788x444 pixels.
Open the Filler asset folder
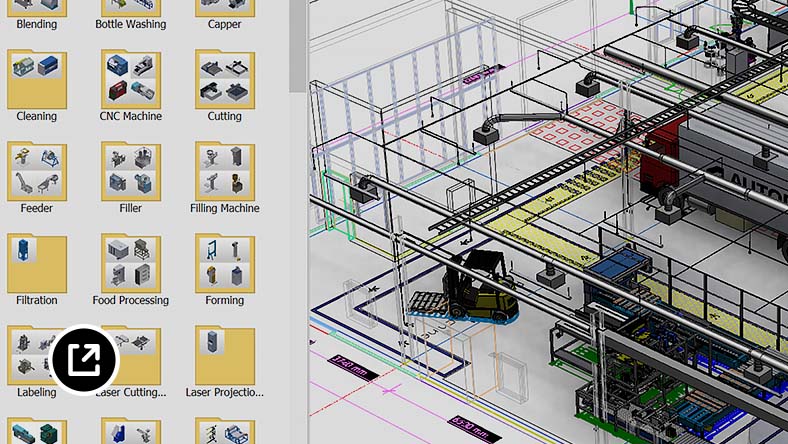coord(130,172)
